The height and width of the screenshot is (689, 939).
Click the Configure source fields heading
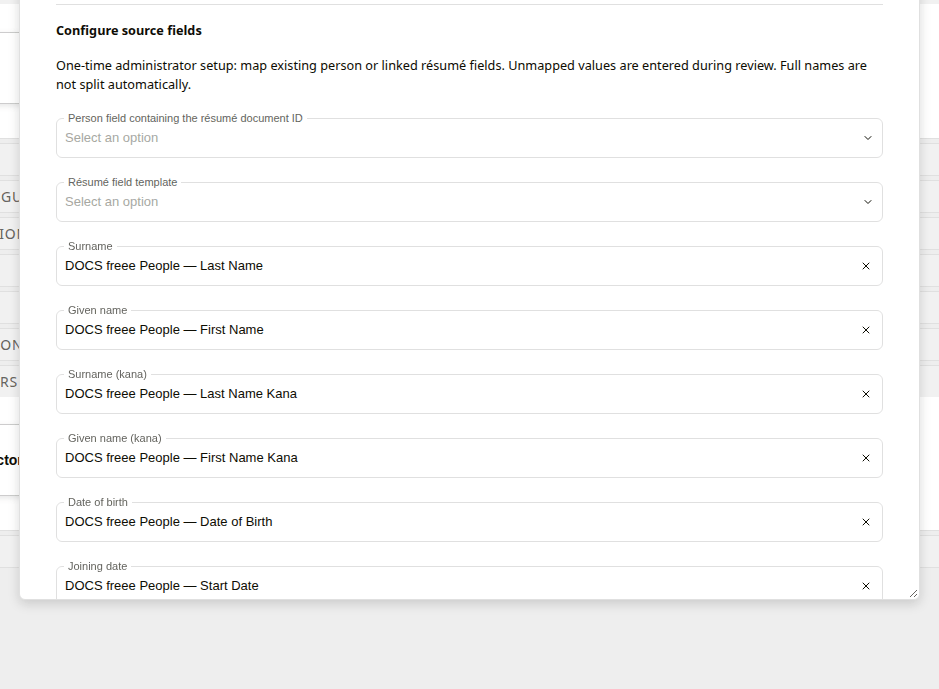(x=129, y=31)
